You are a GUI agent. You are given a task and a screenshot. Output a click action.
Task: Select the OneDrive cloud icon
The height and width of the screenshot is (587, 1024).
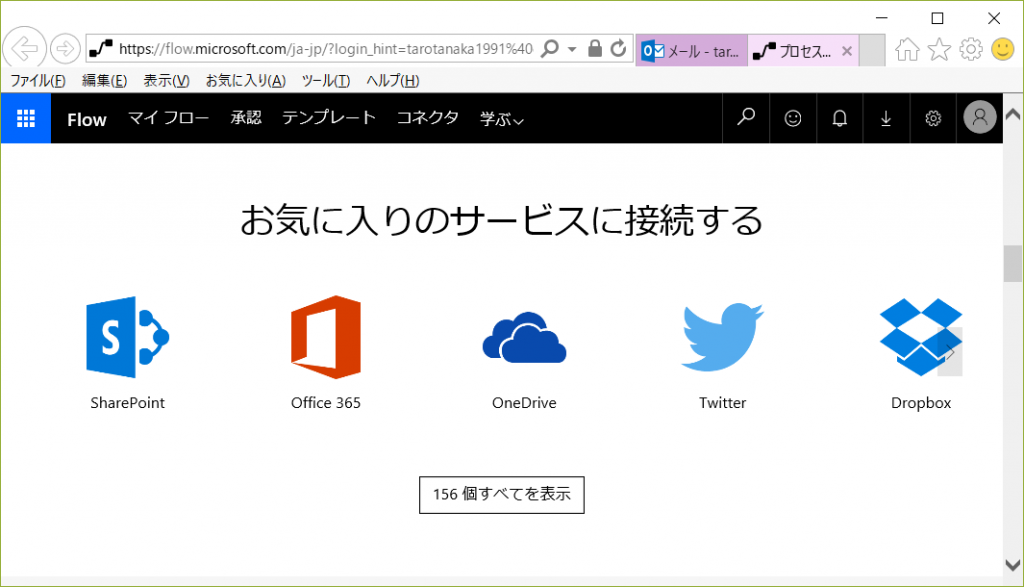pos(524,338)
